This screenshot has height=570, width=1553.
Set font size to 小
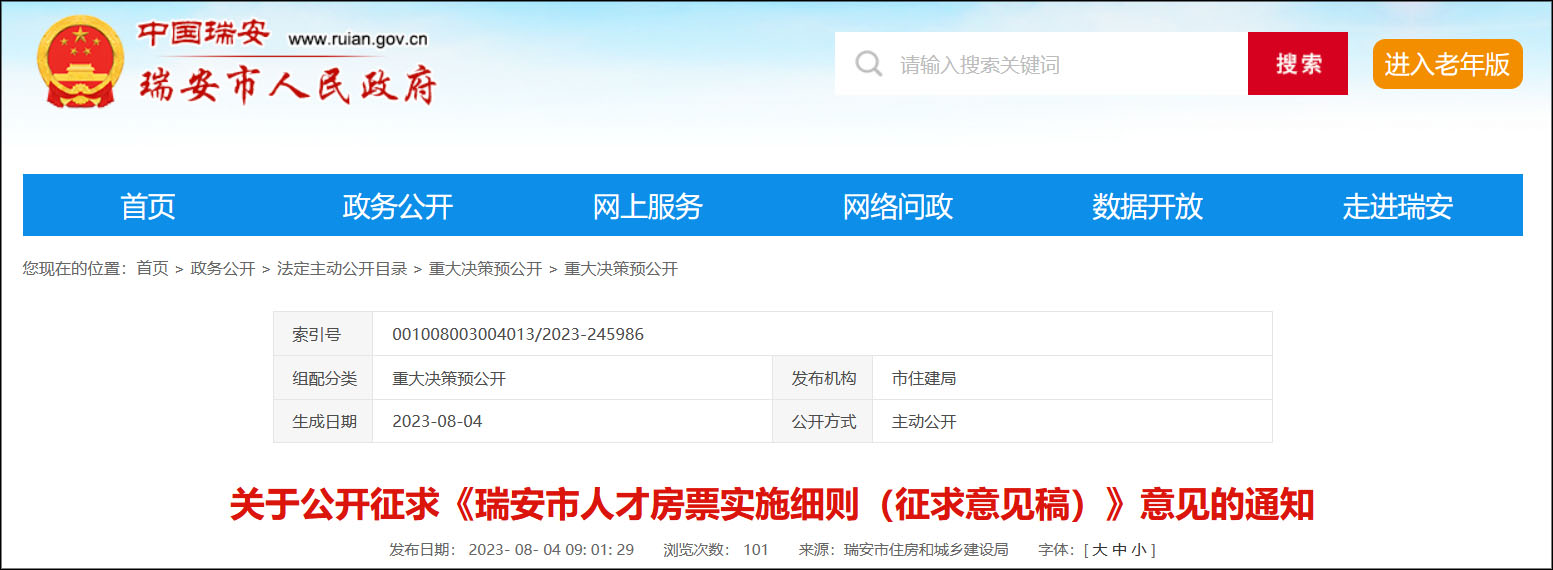[x=1138, y=550]
